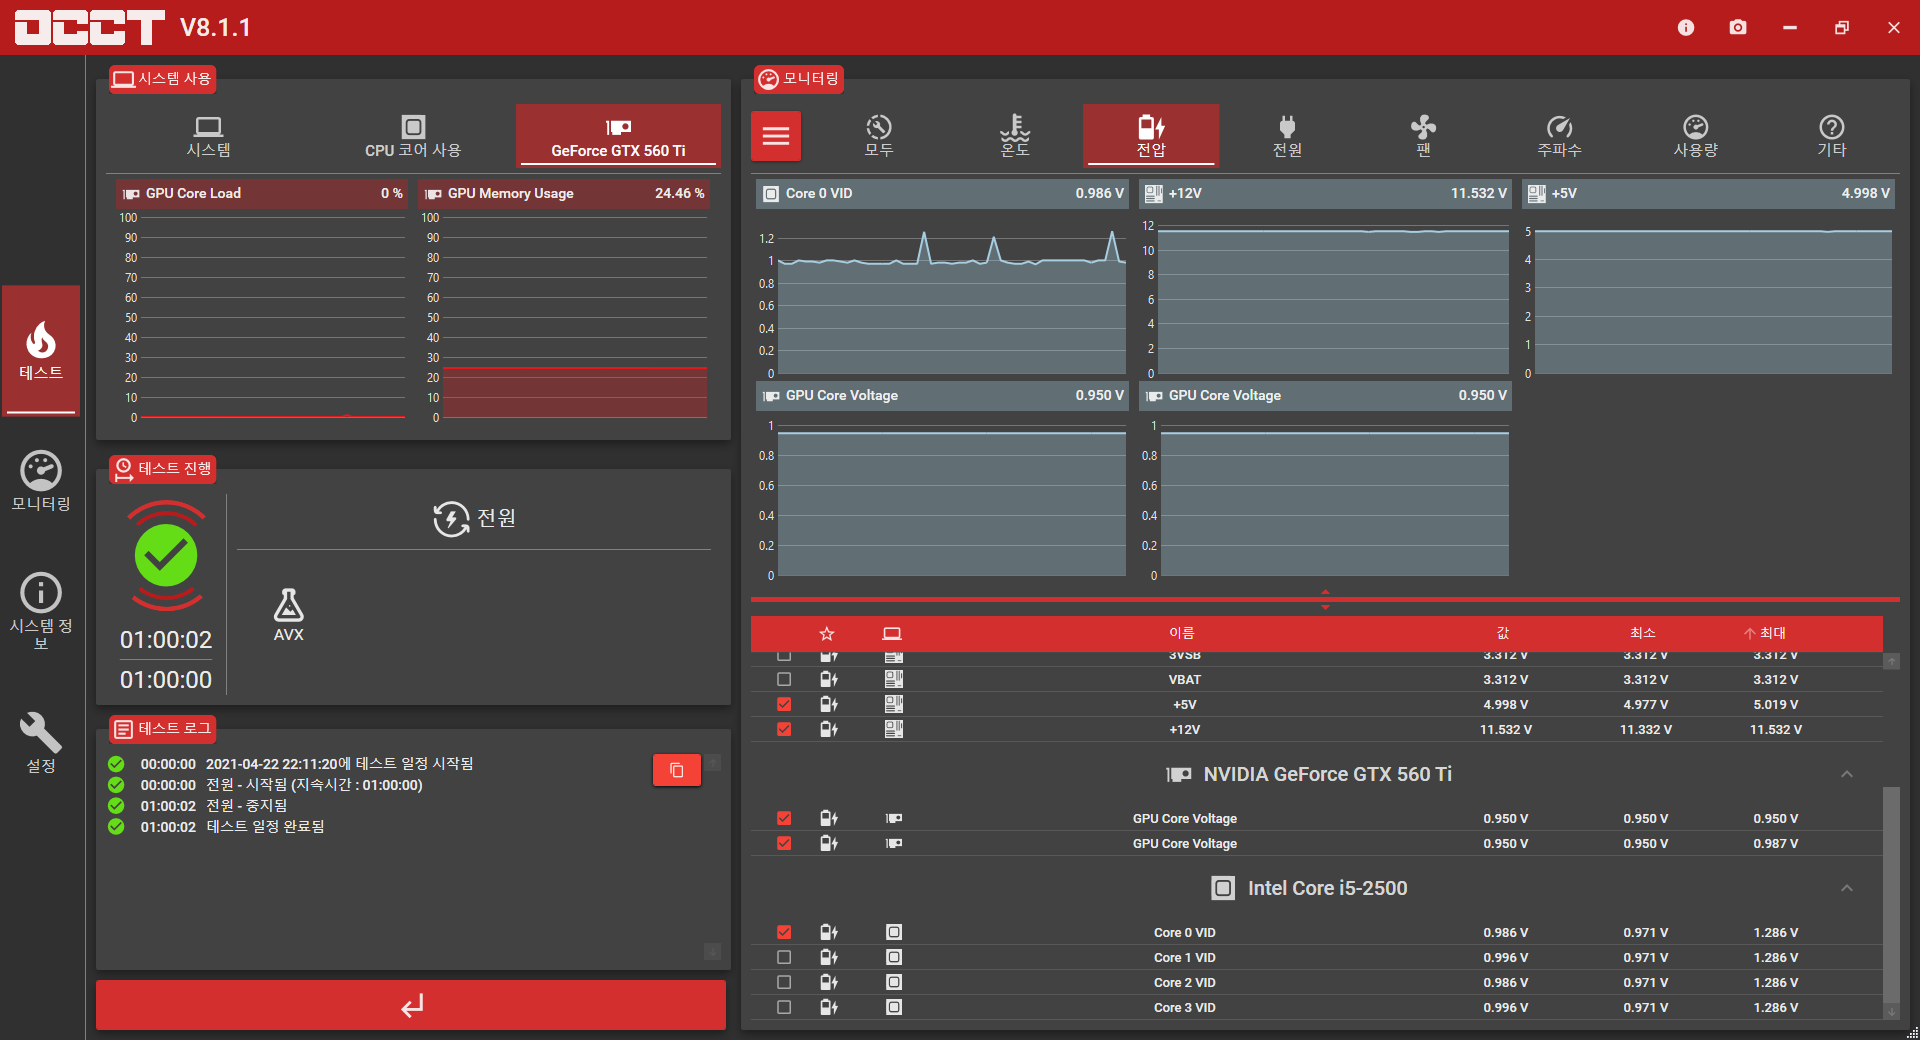Click the GPU Core Load graph header
The image size is (1920, 1040).
pyautogui.click(x=261, y=193)
